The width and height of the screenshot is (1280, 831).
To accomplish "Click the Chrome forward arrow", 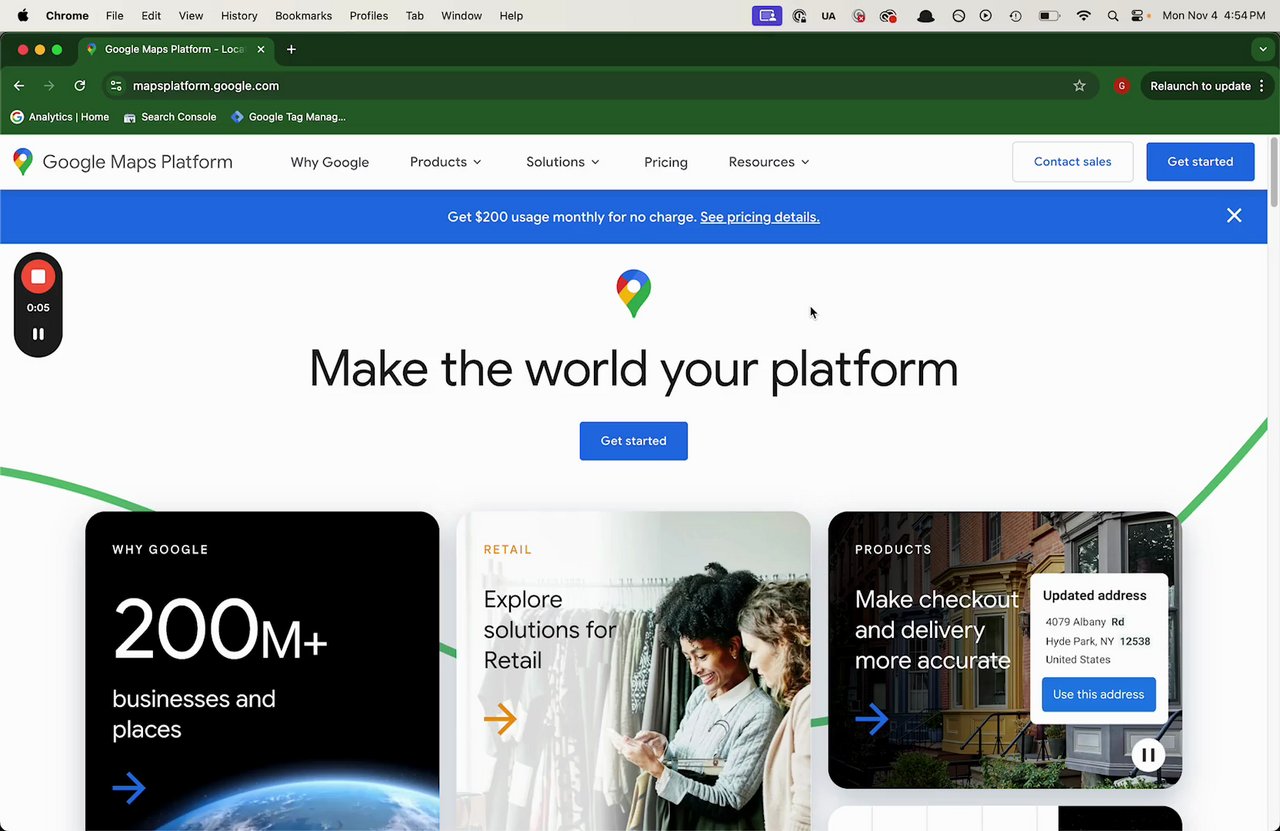I will 49,86.
